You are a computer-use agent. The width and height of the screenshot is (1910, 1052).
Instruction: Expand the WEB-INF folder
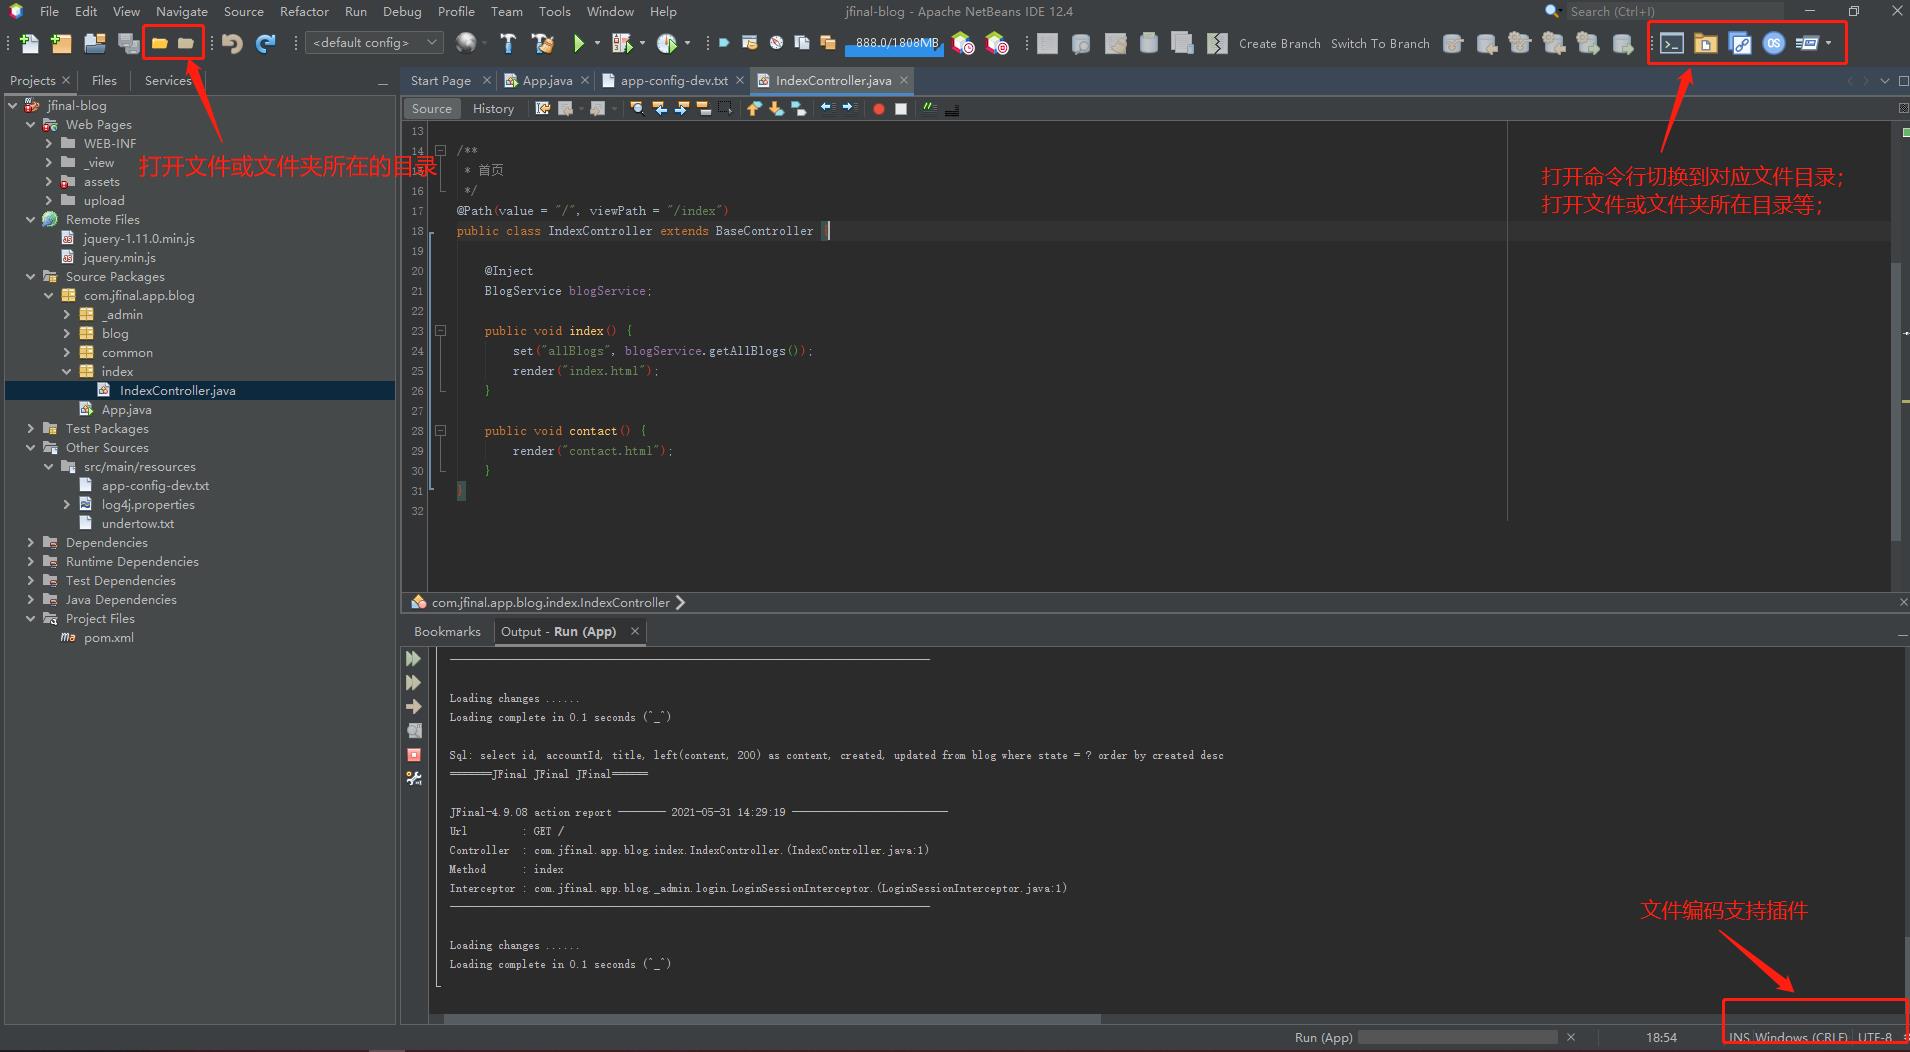tap(48, 143)
